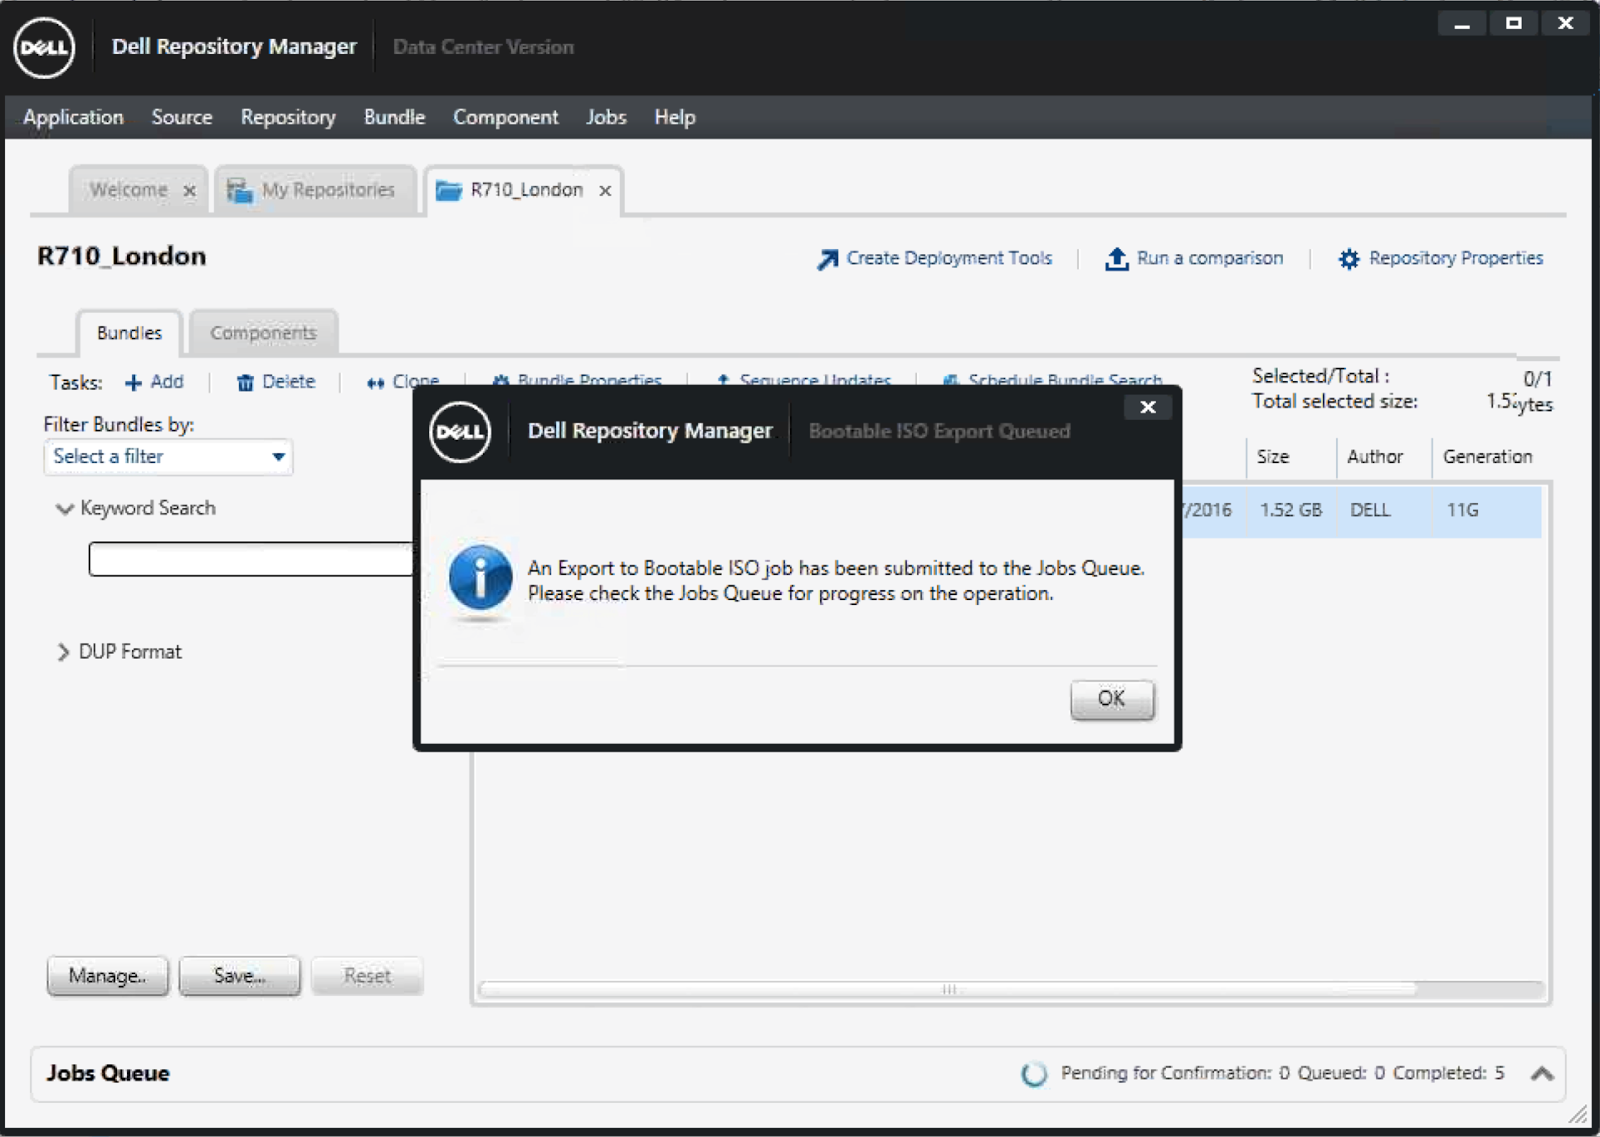This screenshot has width=1600, height=1137.
Task: Click the Delete trash icon
Action: pos(245,382)
